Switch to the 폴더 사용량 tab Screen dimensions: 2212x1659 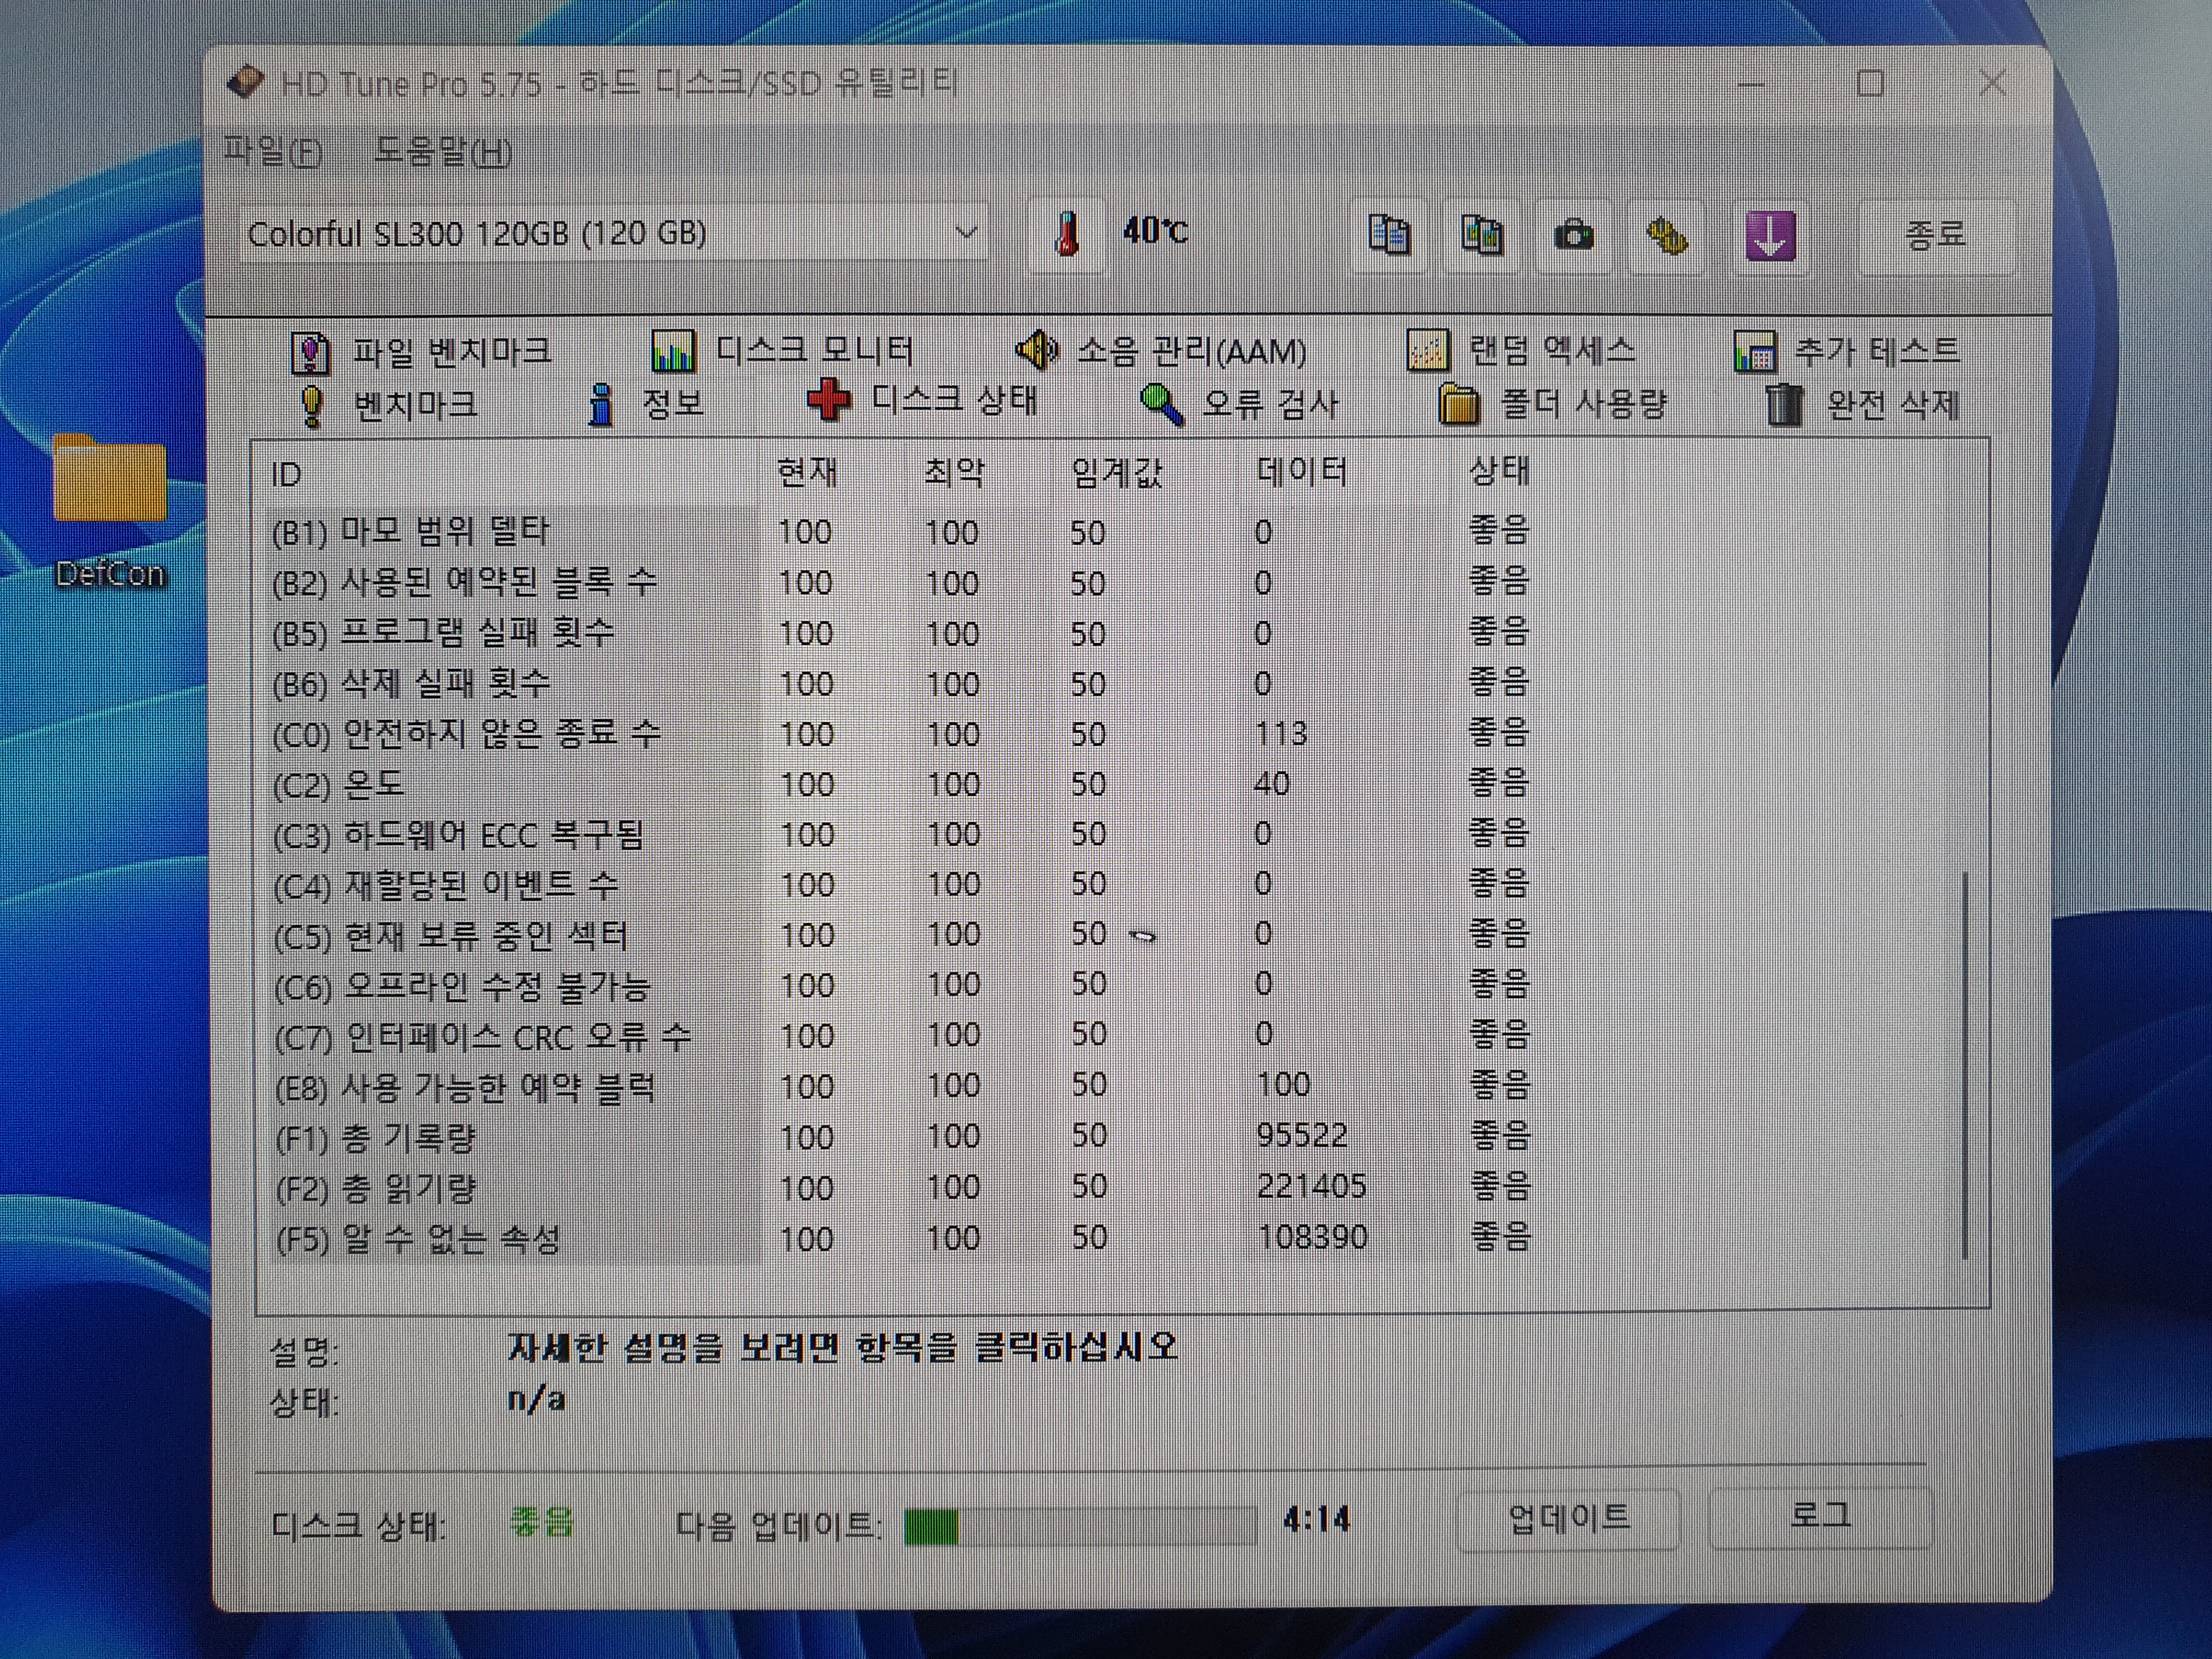[x=1553, y=404]
